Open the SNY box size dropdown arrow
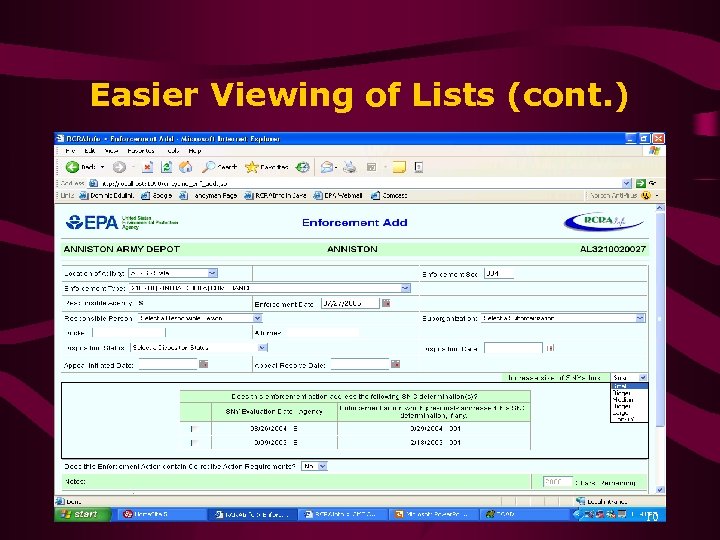The height and width of the screenshot is (540, 720). 643,377
